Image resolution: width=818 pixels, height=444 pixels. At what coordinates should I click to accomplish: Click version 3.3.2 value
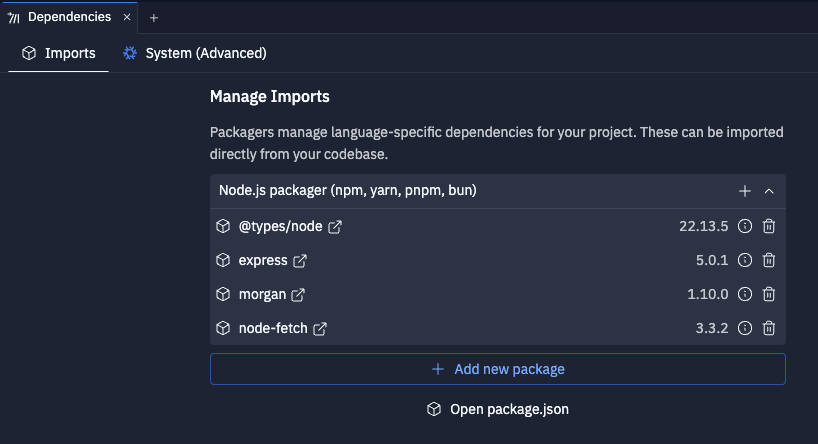712,328
